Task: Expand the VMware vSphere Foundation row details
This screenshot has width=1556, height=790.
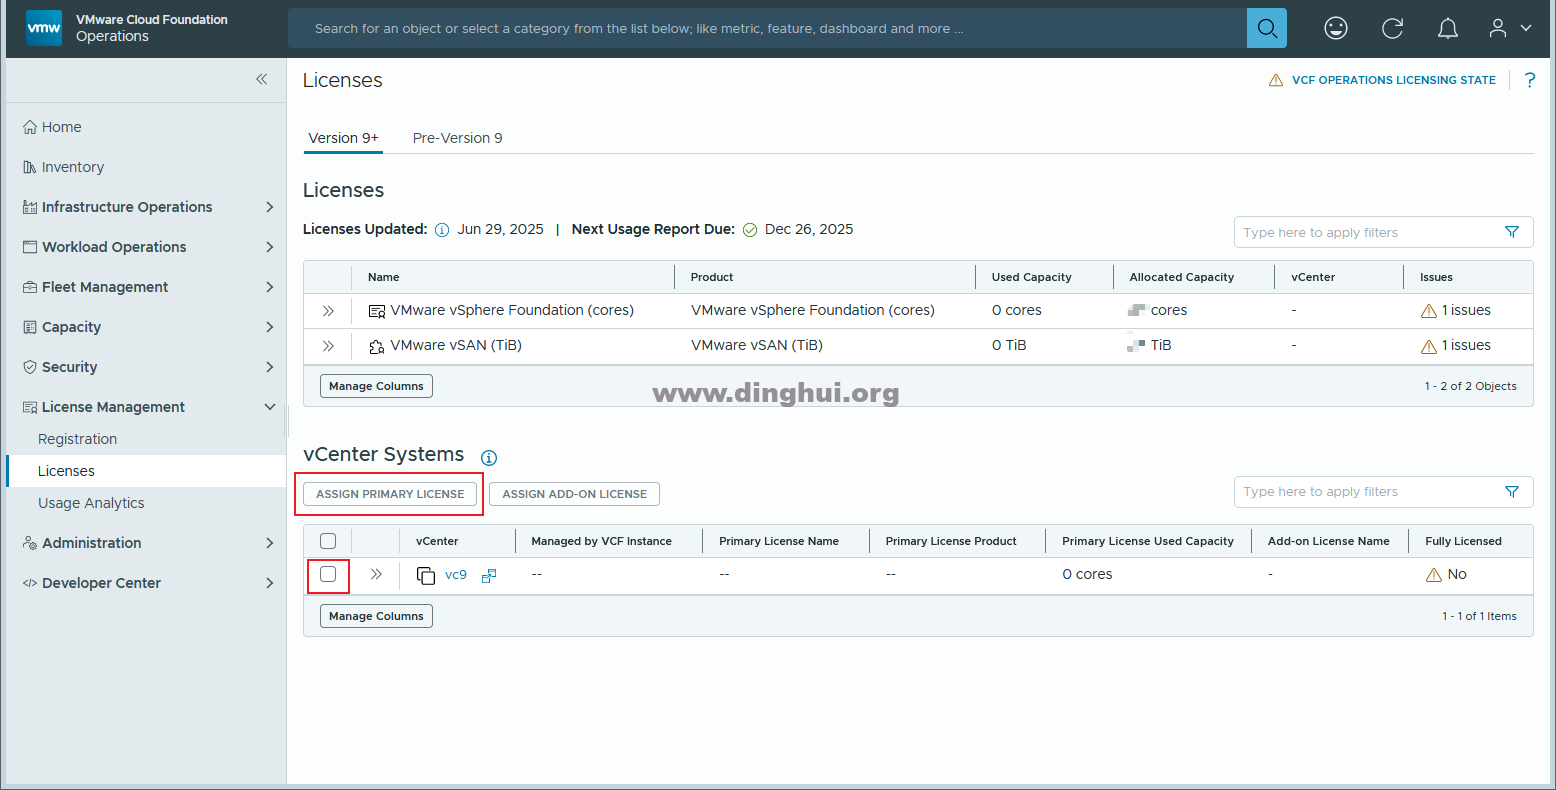Action: tap(328, 311)
